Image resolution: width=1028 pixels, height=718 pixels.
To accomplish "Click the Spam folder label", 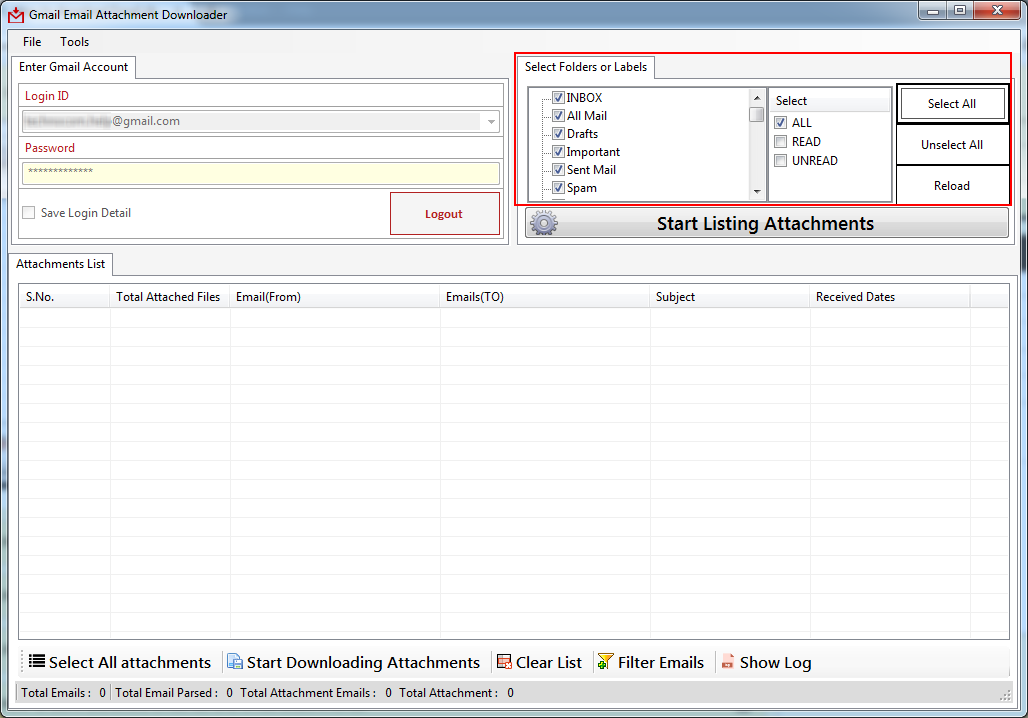I will click(582, 188).
